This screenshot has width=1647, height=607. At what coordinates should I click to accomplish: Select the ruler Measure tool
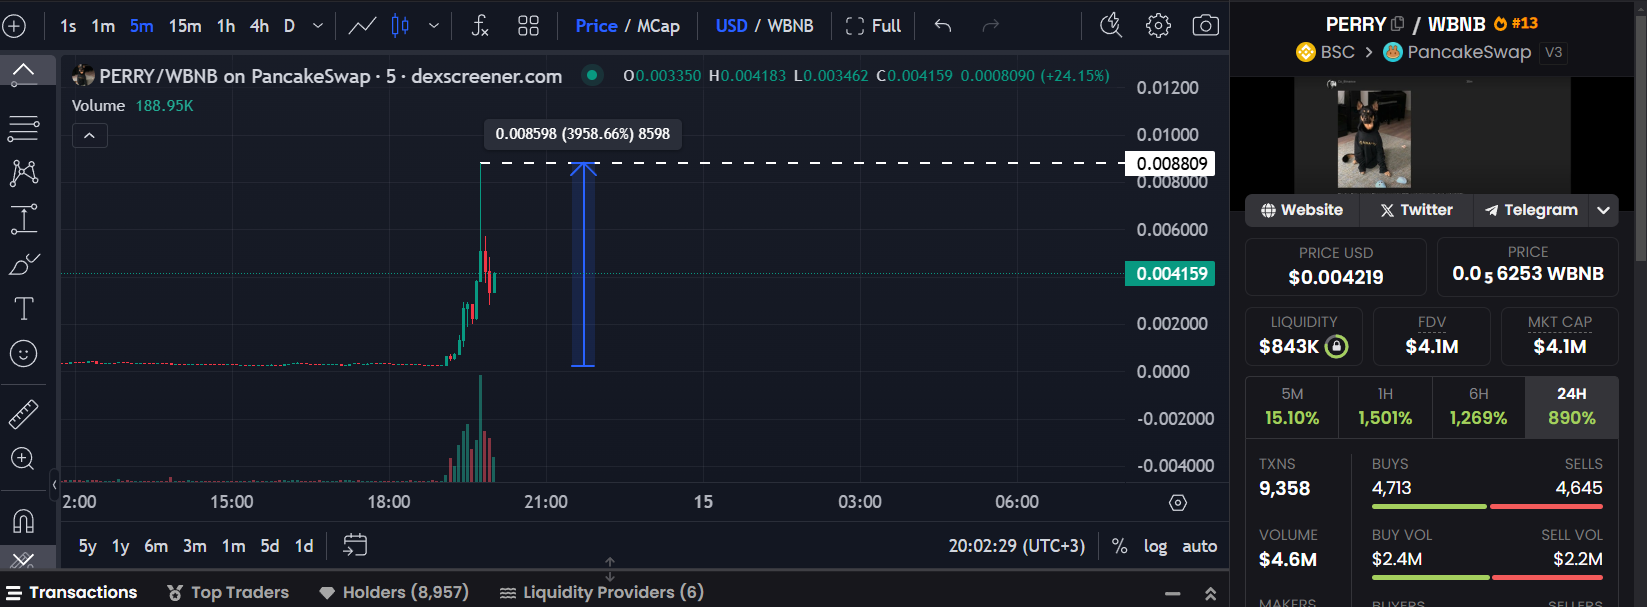coord(23,413)
